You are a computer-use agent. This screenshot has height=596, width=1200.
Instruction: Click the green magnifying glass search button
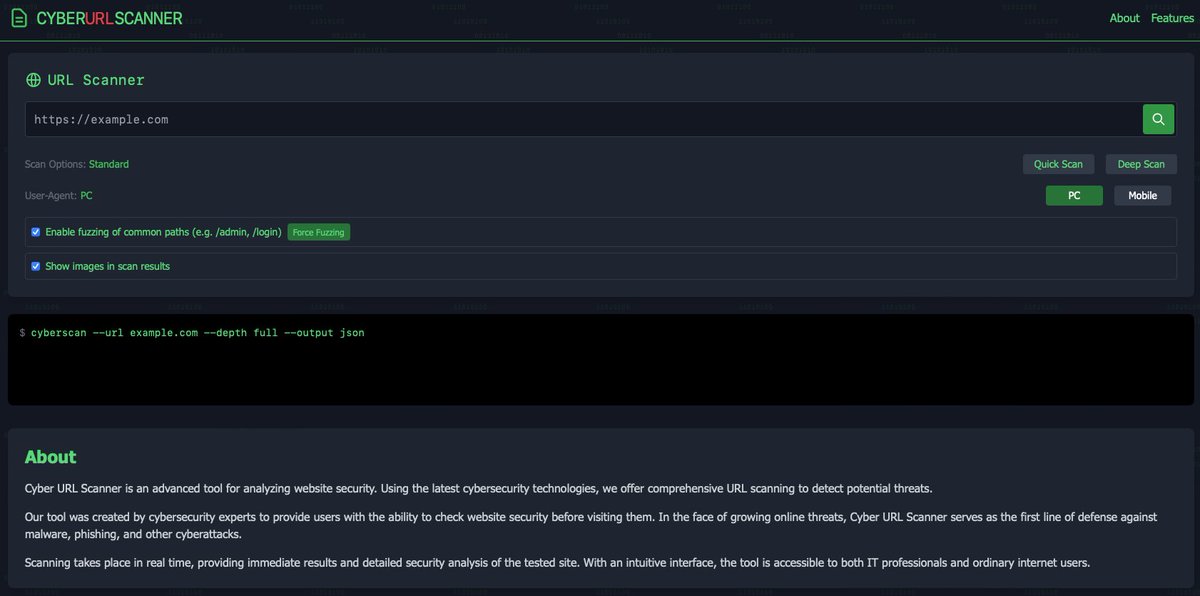point(1157,118)
